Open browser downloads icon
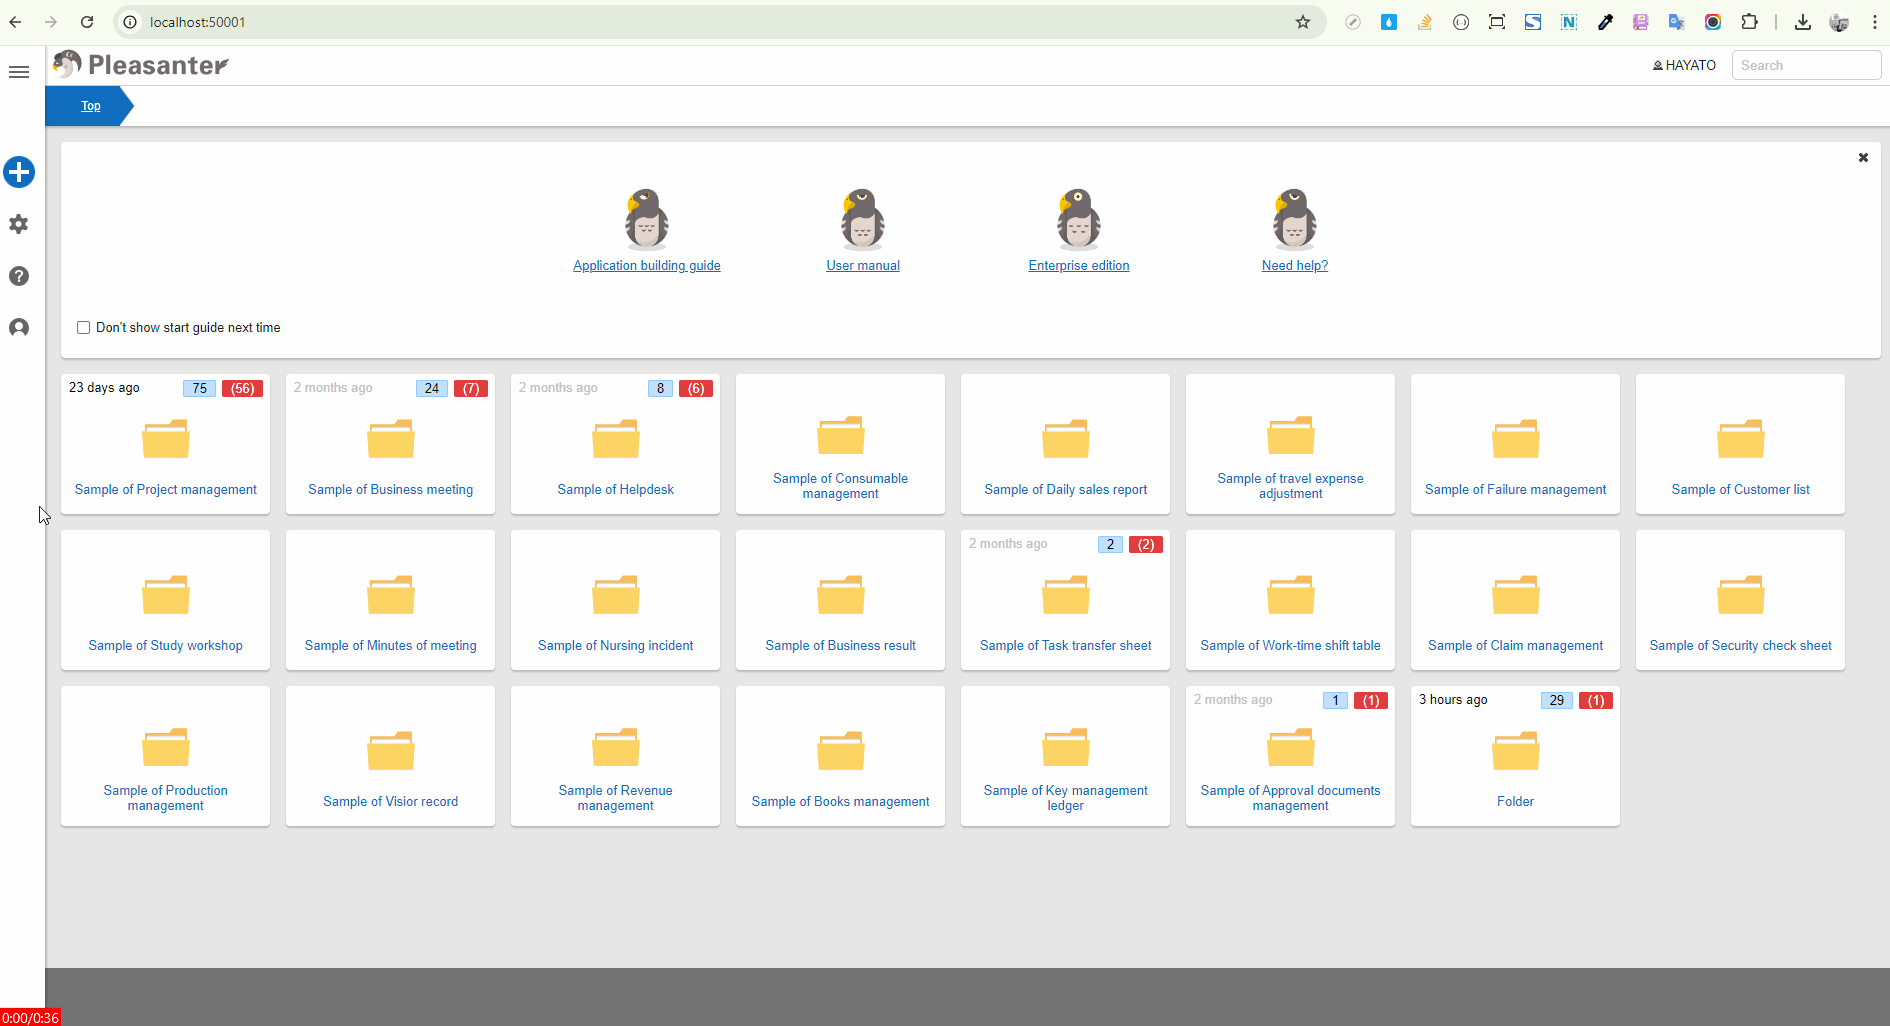Screen dimensions: 1890x1026 [1803, 22]
